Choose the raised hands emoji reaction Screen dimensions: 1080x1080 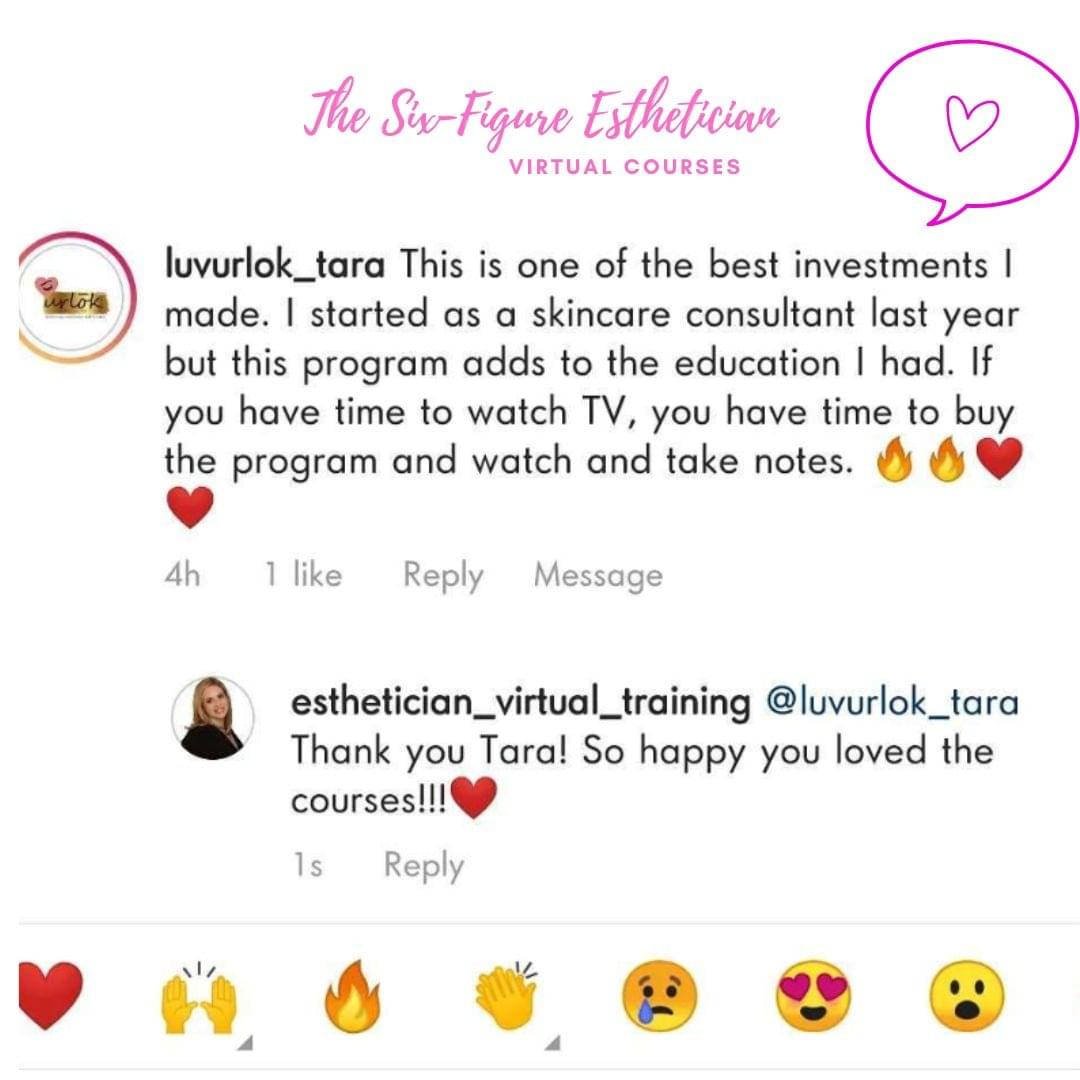(x=198, y=999)
